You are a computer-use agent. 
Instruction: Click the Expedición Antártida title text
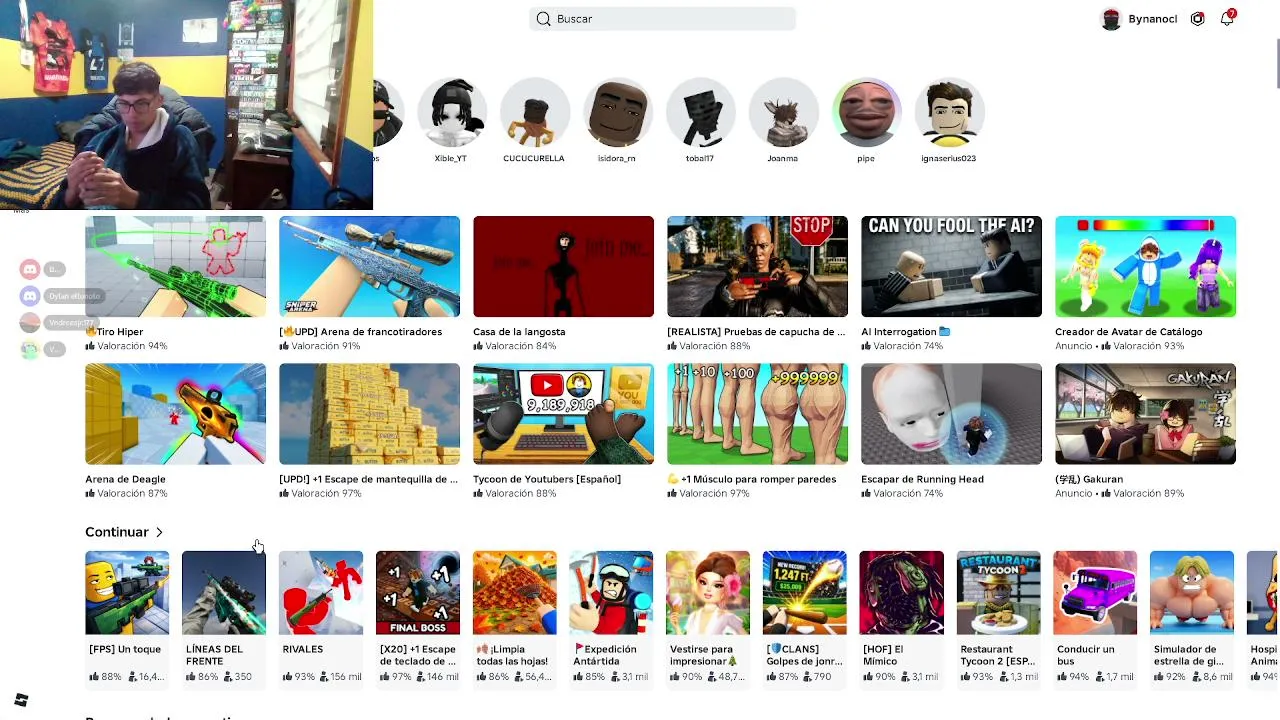[605, 655]
